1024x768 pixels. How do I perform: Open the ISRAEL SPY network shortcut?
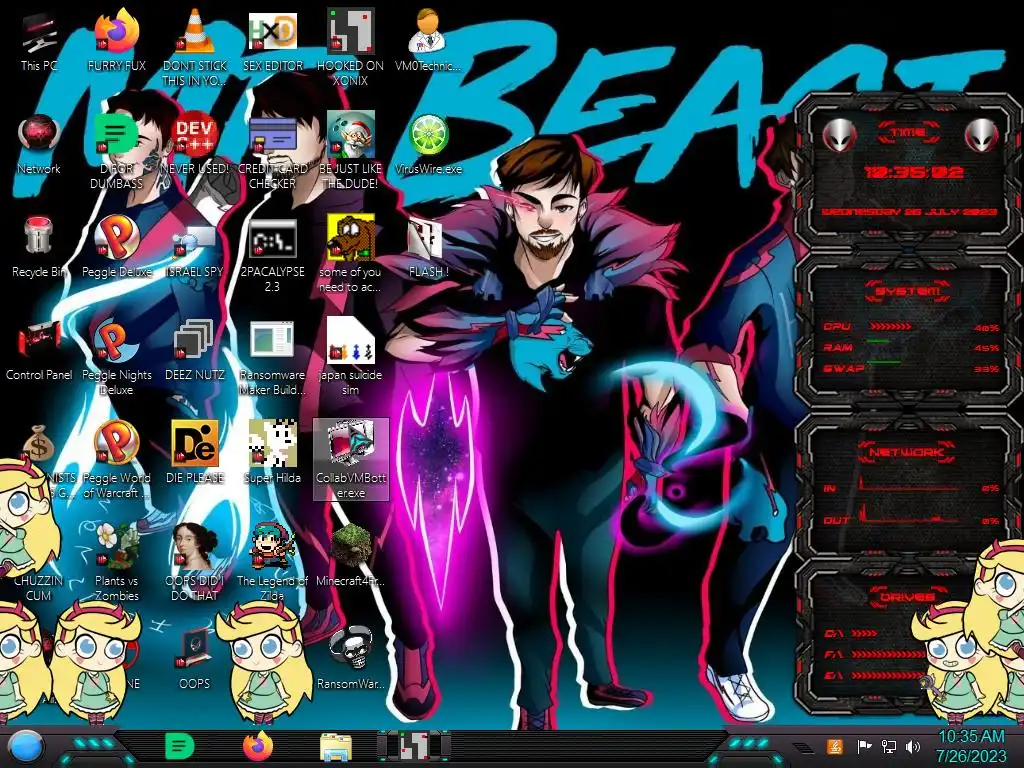195,248
